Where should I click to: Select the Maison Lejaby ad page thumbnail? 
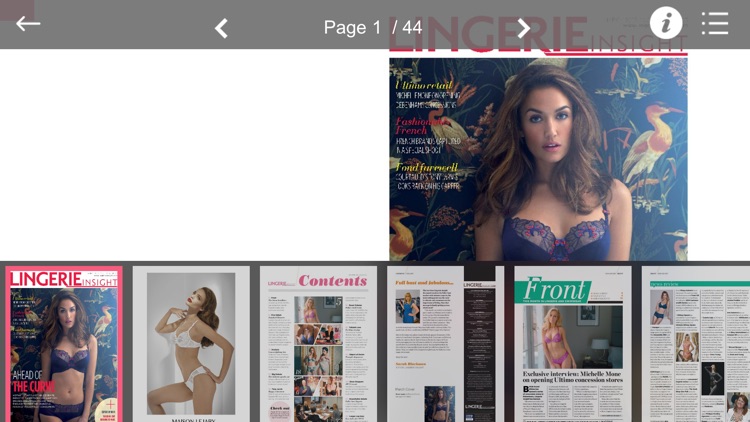[x=191, y=344]
